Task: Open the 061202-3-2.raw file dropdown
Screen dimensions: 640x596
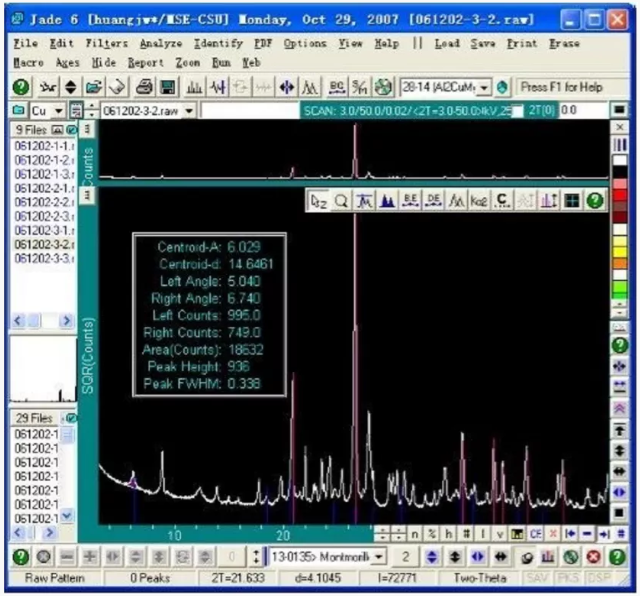Action: [x=189, y=111]
